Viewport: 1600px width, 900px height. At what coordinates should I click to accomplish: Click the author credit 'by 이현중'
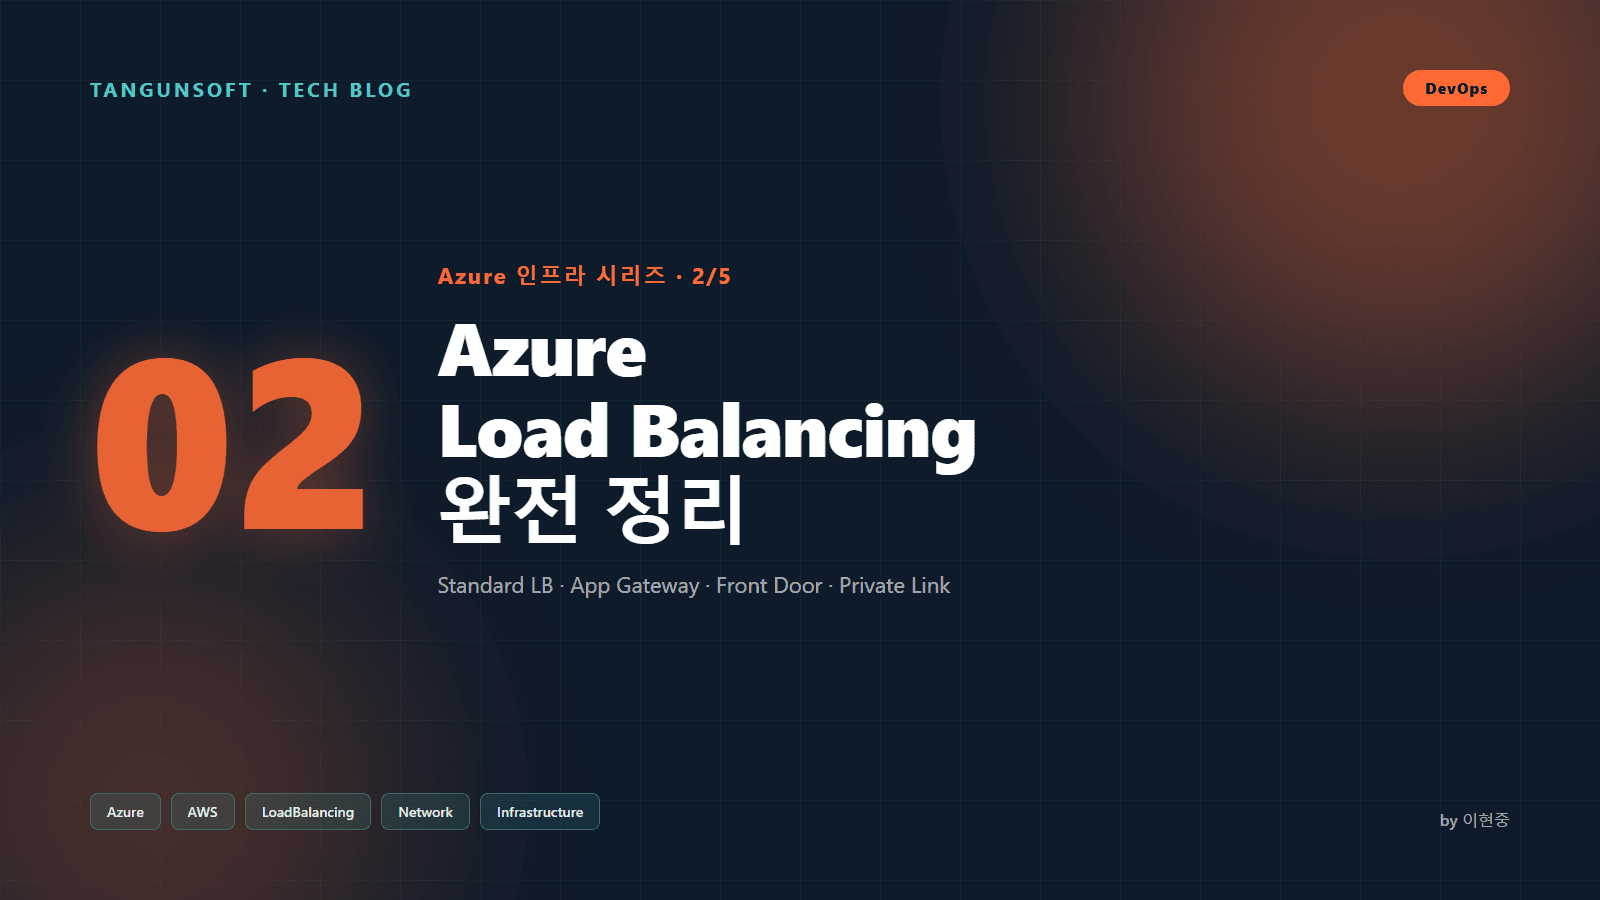click(1474, 820)
